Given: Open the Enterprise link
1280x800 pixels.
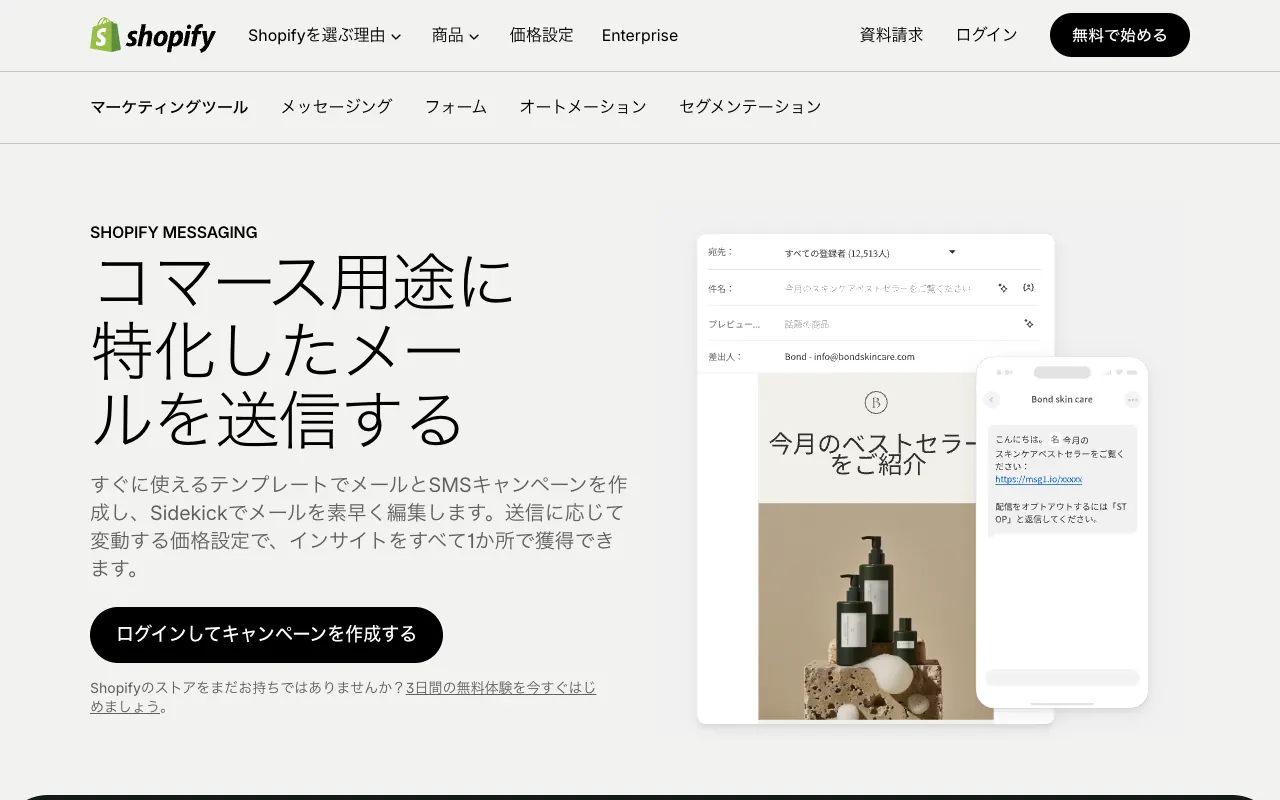Looking at the screenshot, I should pyautogui.click(x=640, y=35).
